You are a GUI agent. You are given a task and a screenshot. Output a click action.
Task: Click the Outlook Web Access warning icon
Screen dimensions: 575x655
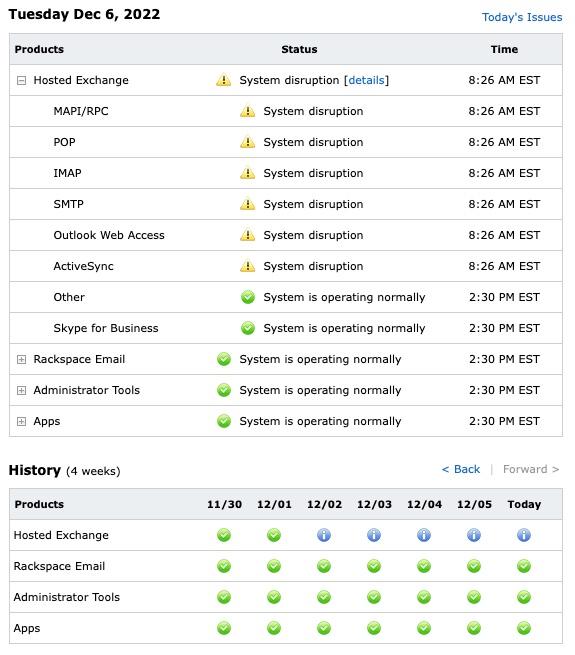tap(247, 235)
